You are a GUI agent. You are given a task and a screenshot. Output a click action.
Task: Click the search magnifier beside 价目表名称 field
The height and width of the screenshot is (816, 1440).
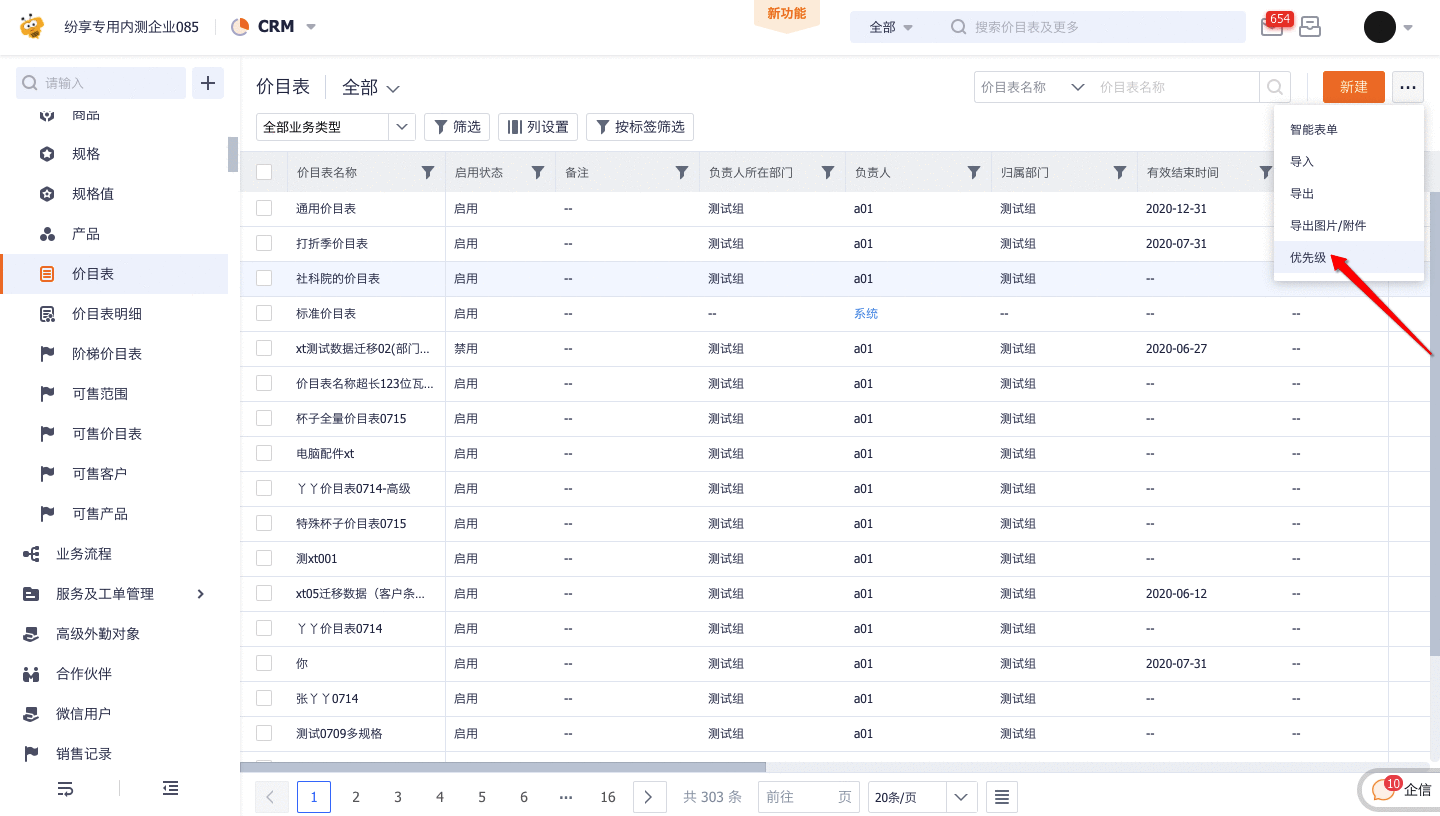1275,87
